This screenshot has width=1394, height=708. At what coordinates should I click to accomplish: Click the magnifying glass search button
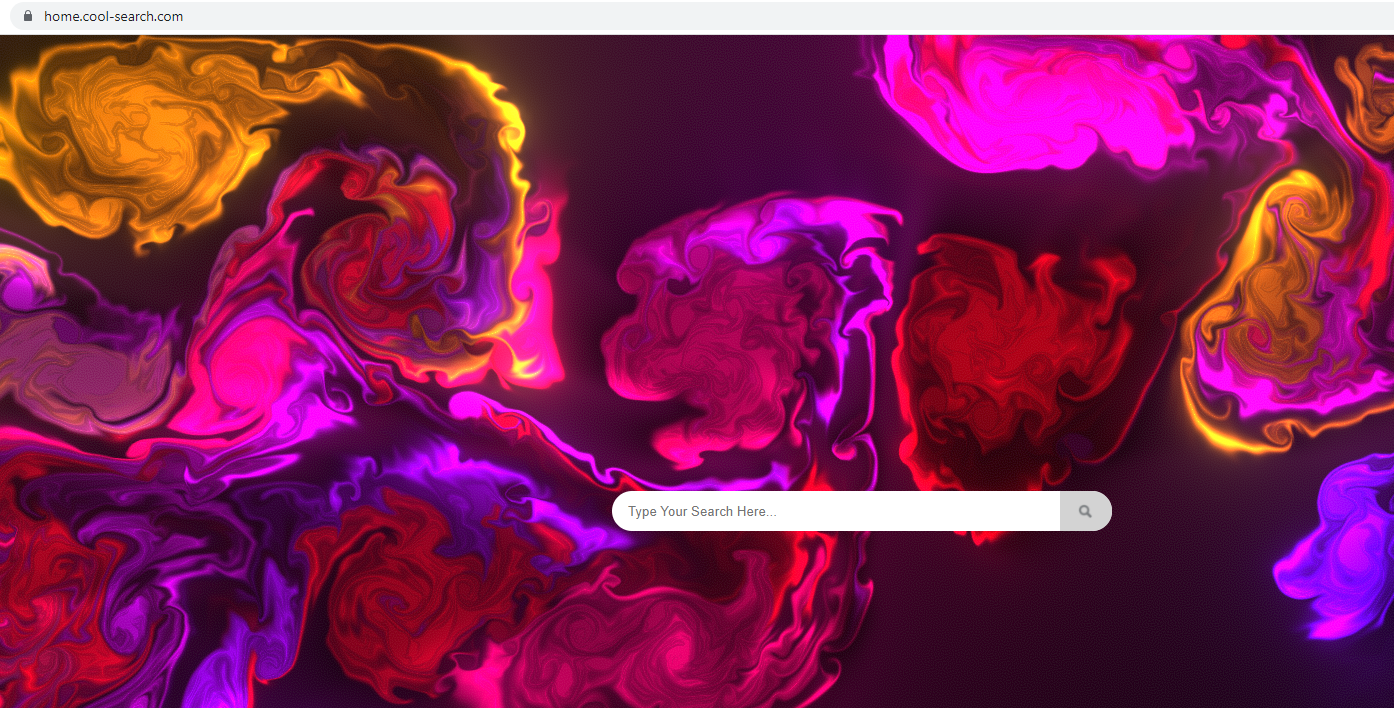tap(1086, 511)
